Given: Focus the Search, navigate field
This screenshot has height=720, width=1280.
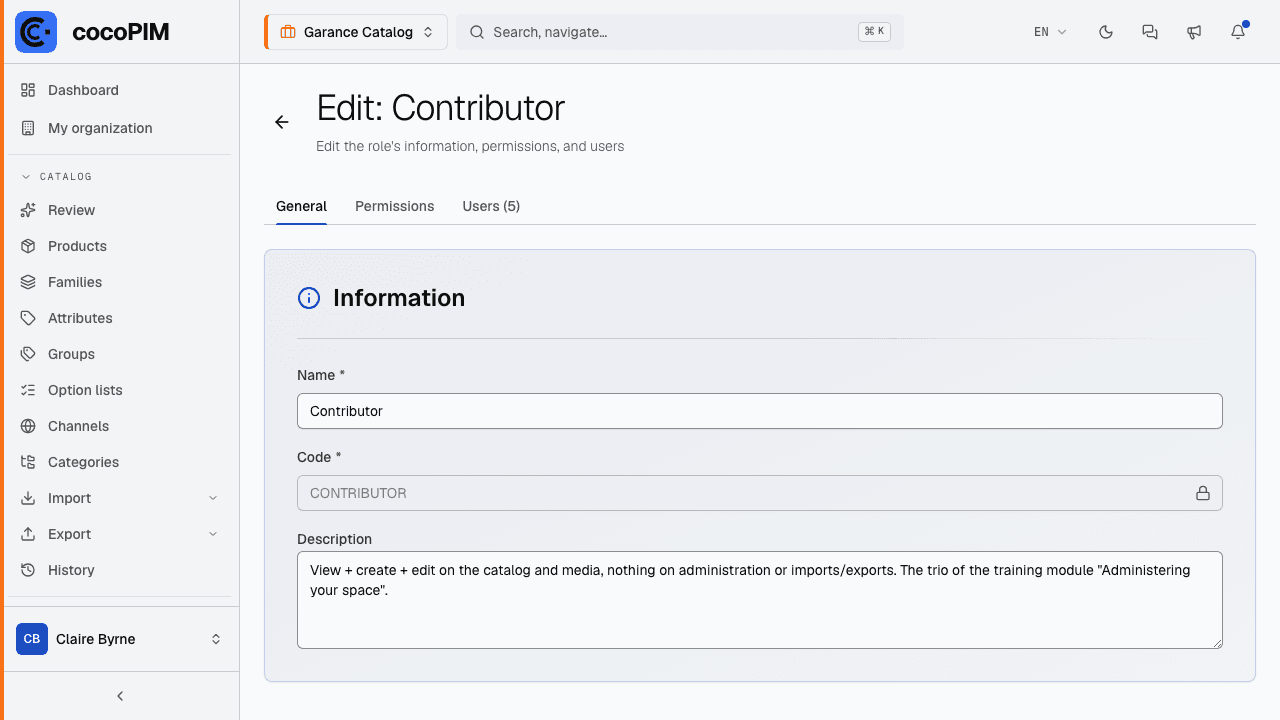Looking at the screenshot, I should 680,32.
